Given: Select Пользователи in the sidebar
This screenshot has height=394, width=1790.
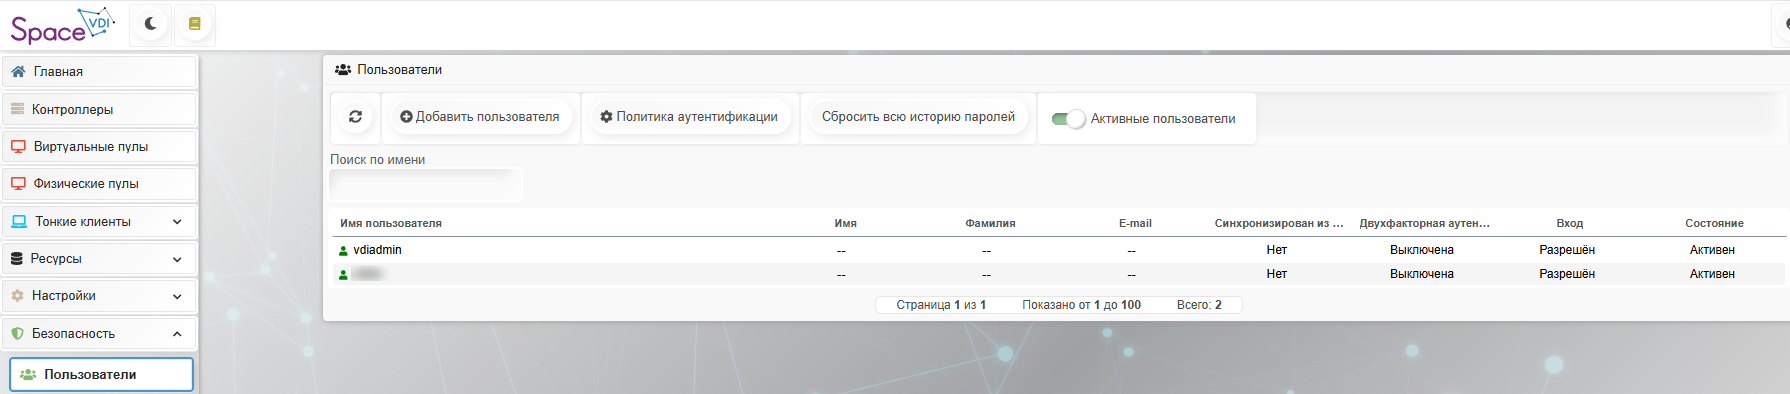Looking at the screenshot, I should 101,374.
